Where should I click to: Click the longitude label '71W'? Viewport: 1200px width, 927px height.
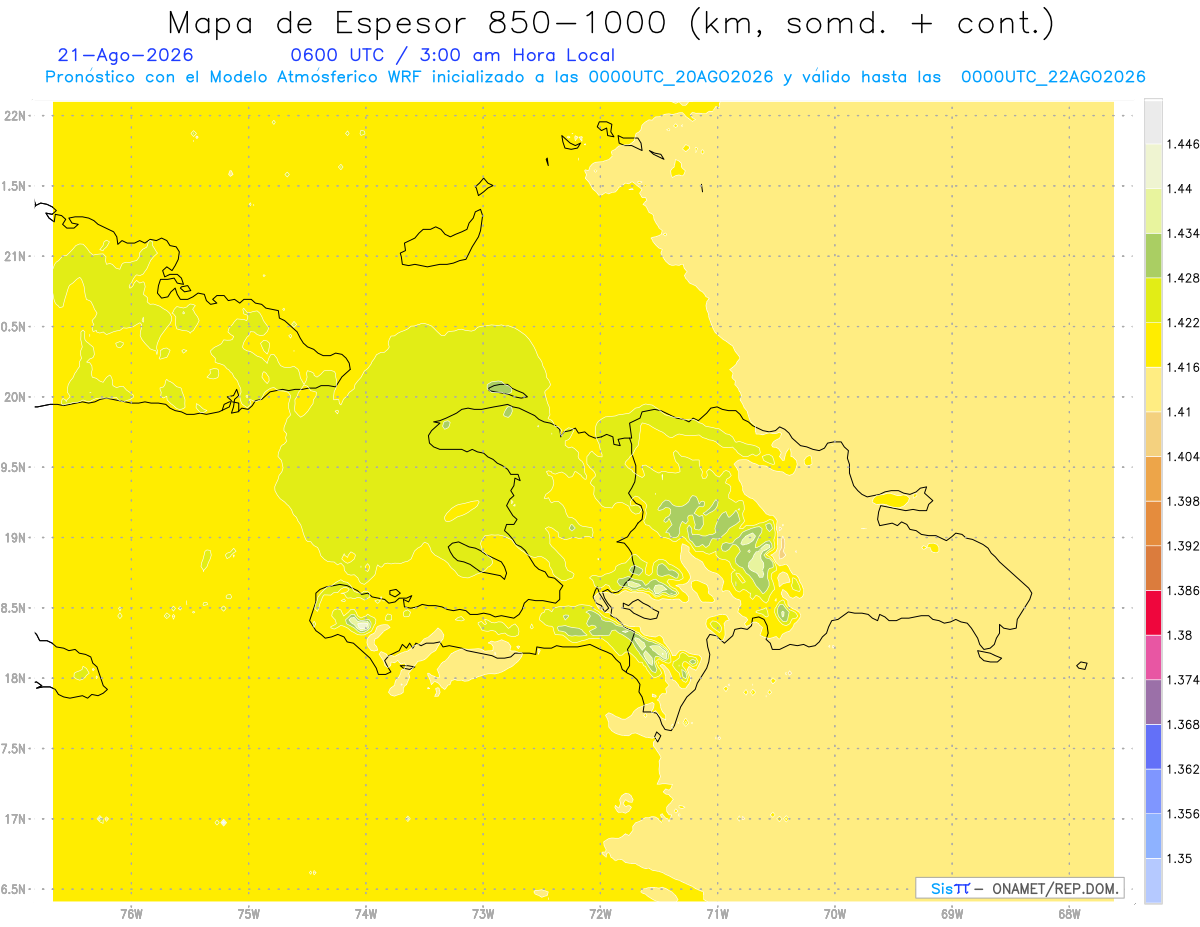(x=717, y=914)
